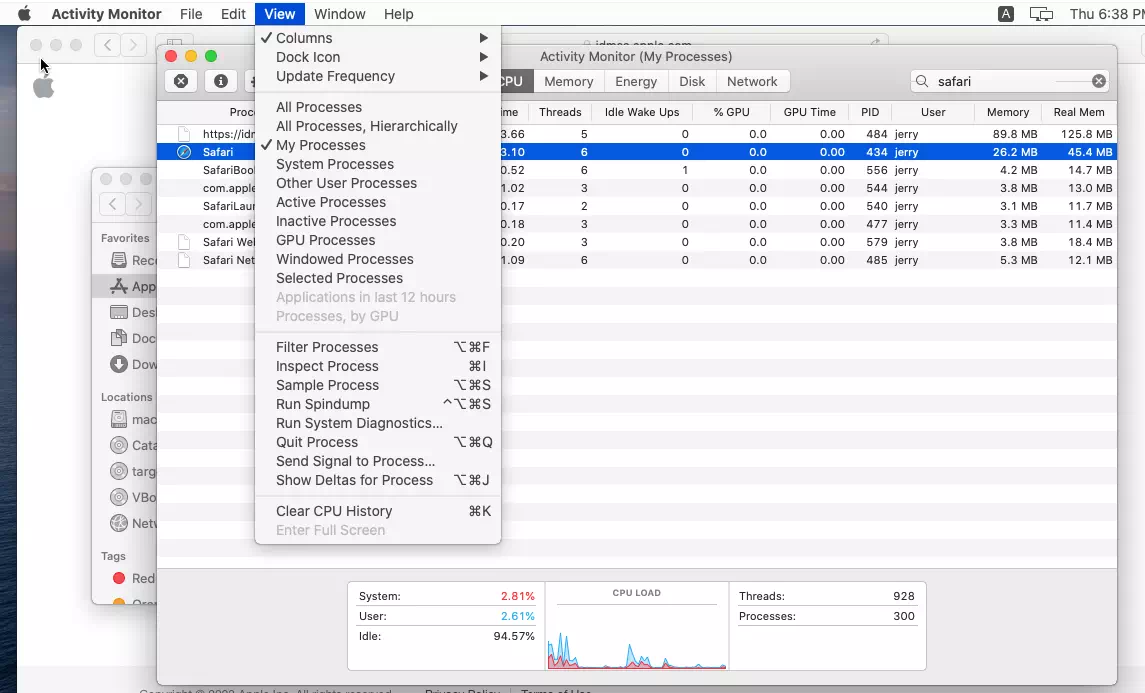Select targ disk in Finder sidebar
Viewport: 1145px width, 693px height.
(x=132, y=471)
